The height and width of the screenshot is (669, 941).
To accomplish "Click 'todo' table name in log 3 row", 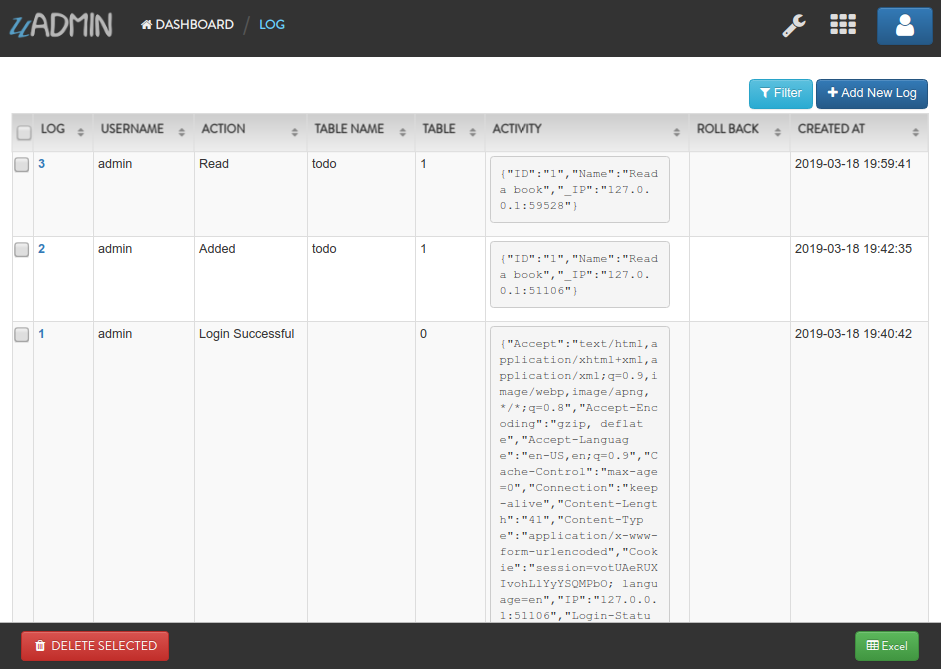I will point(324,164).
